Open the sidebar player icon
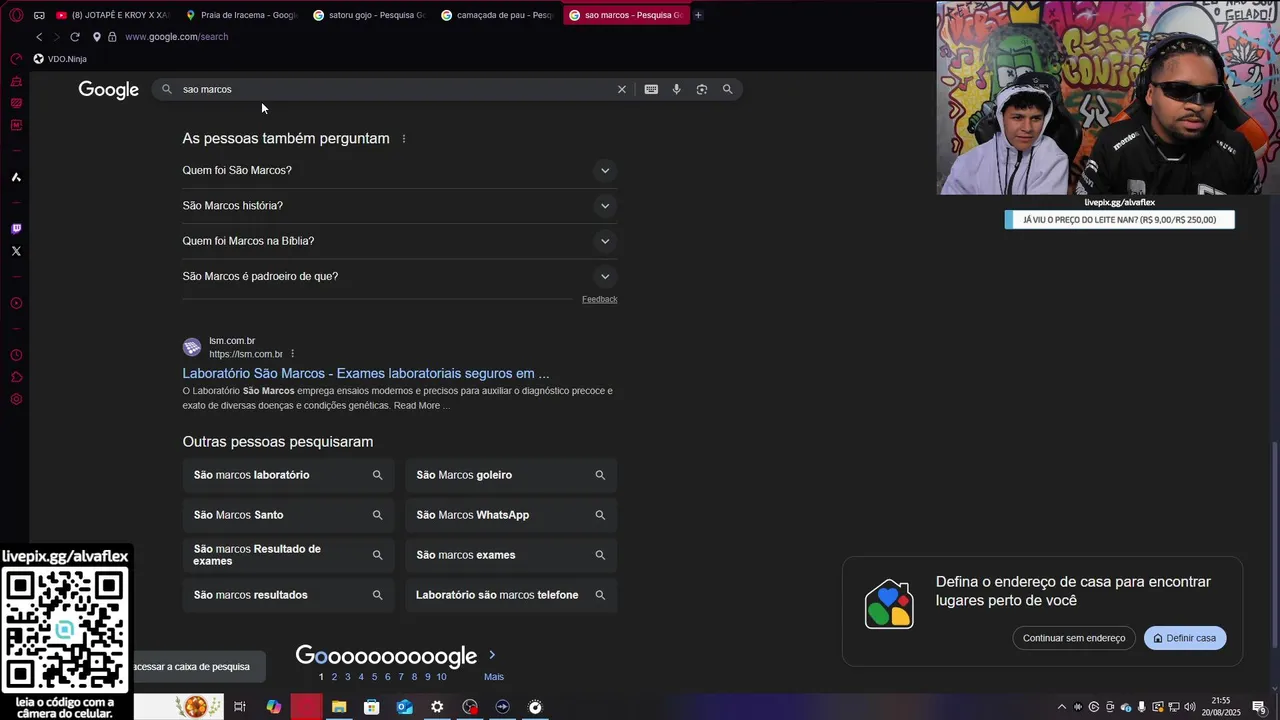Image resolution: width=1280 pixels, height=720 pixels. coord(16,303)
